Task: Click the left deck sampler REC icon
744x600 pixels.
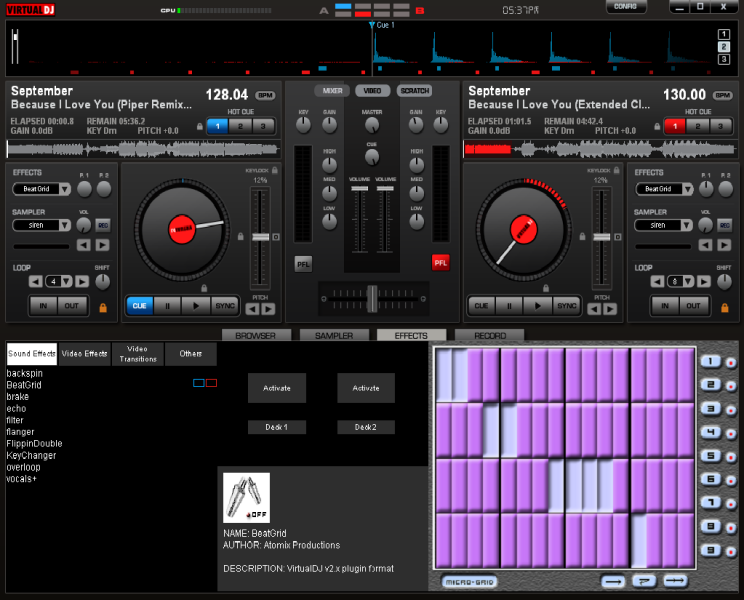Action: [102, 225]
